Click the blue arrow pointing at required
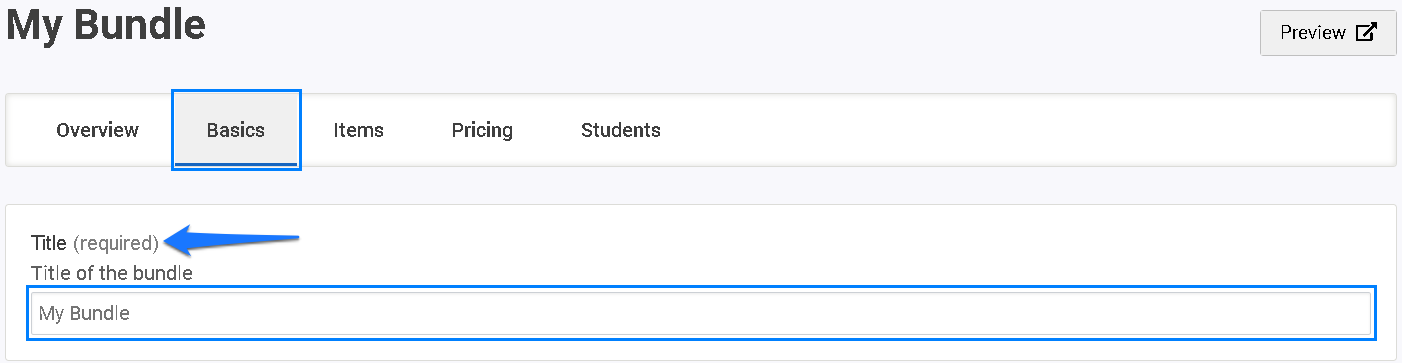 tap(232, 240)
